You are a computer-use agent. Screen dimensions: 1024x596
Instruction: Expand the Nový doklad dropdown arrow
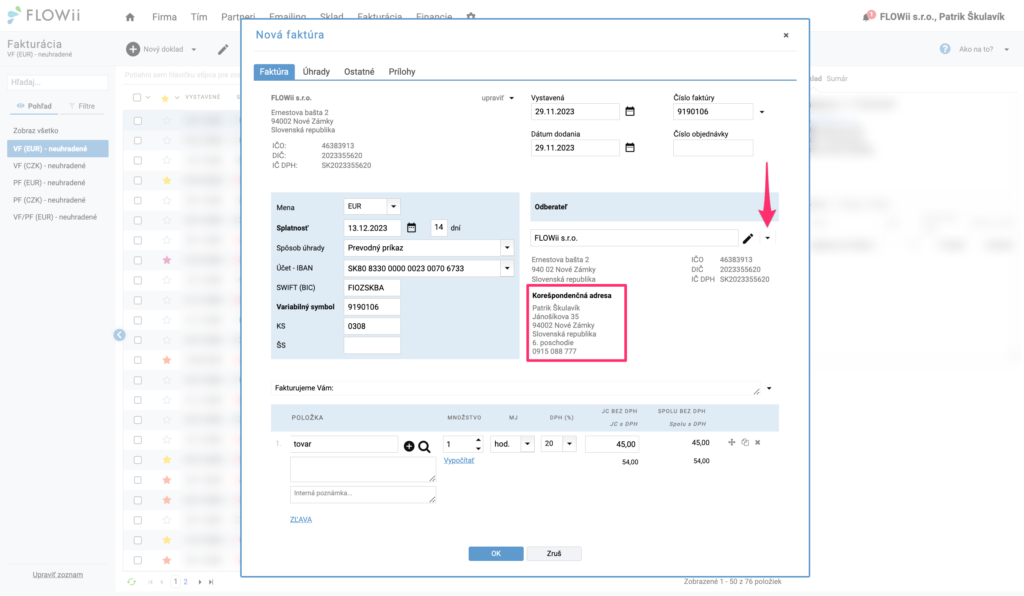(194, 50)
